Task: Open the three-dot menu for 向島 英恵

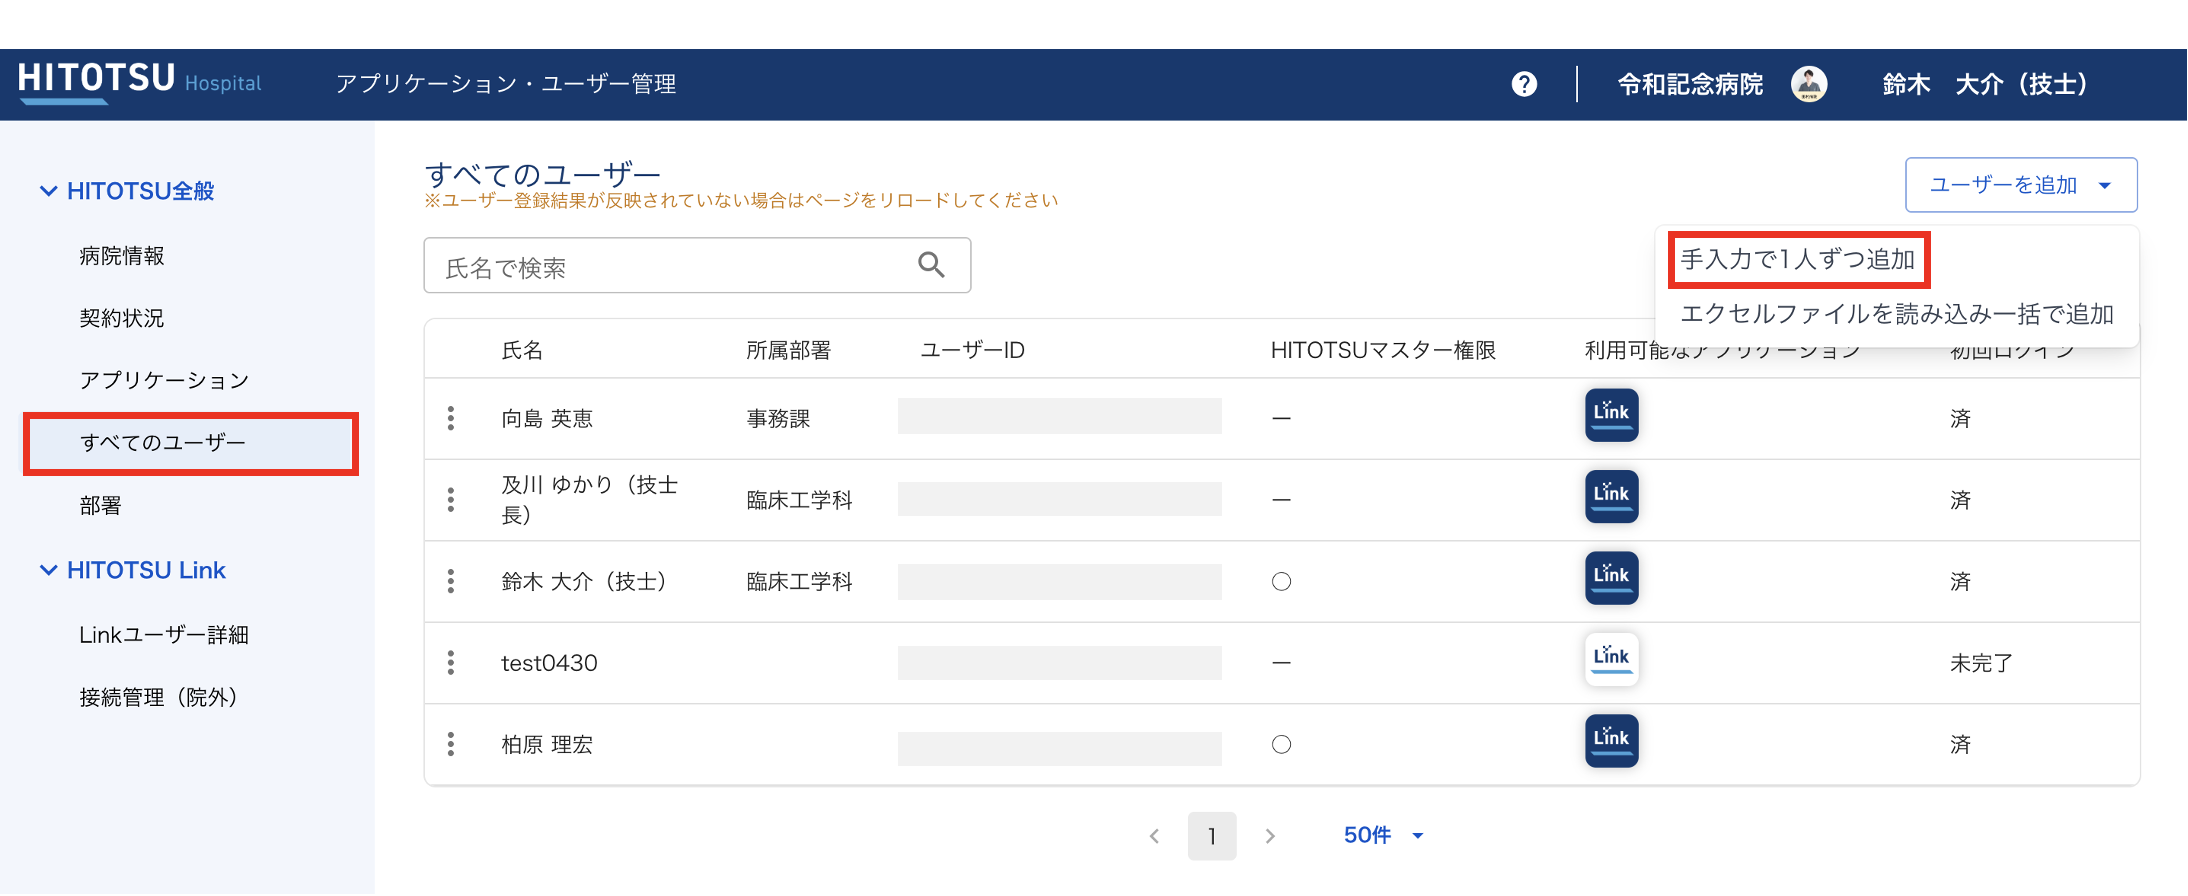Action: [x=451, y=418]
